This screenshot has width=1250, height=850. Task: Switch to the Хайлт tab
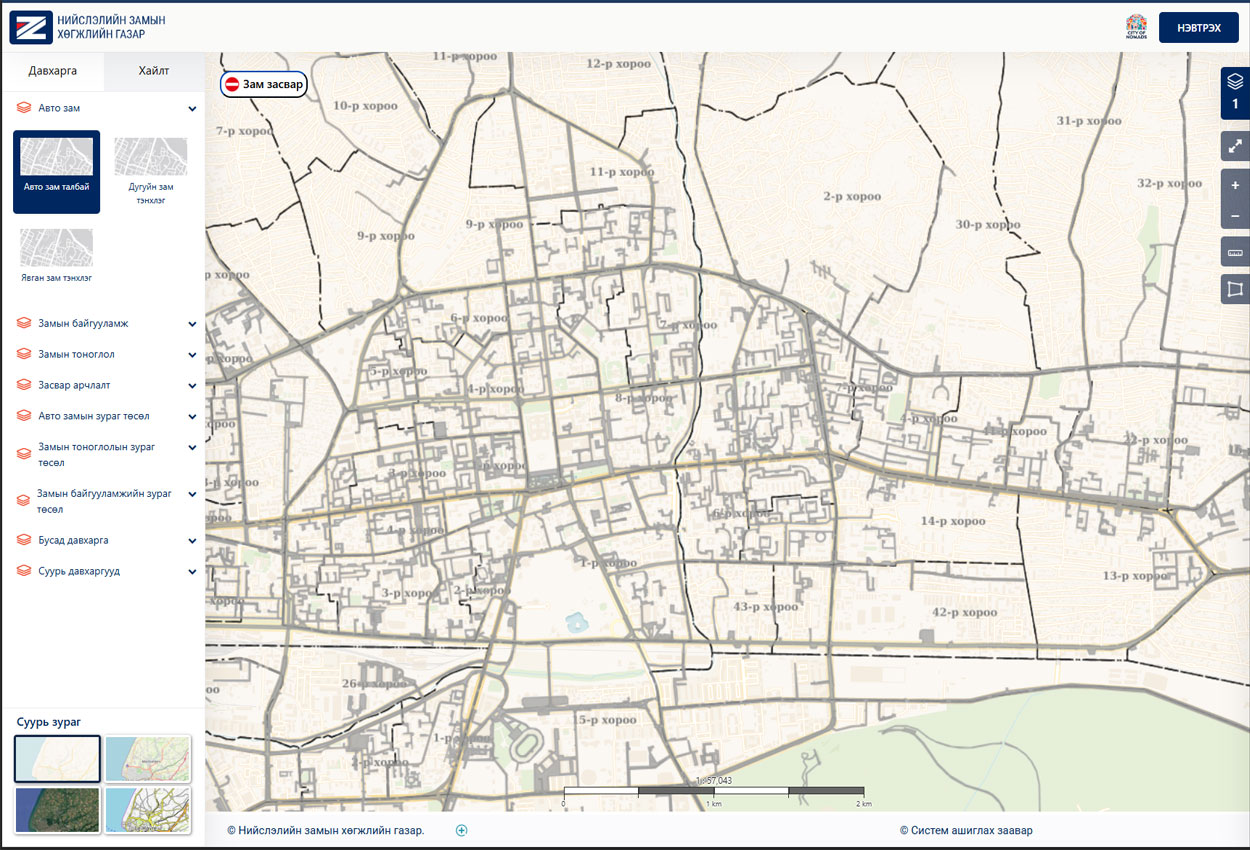click(x=154, y=71)
